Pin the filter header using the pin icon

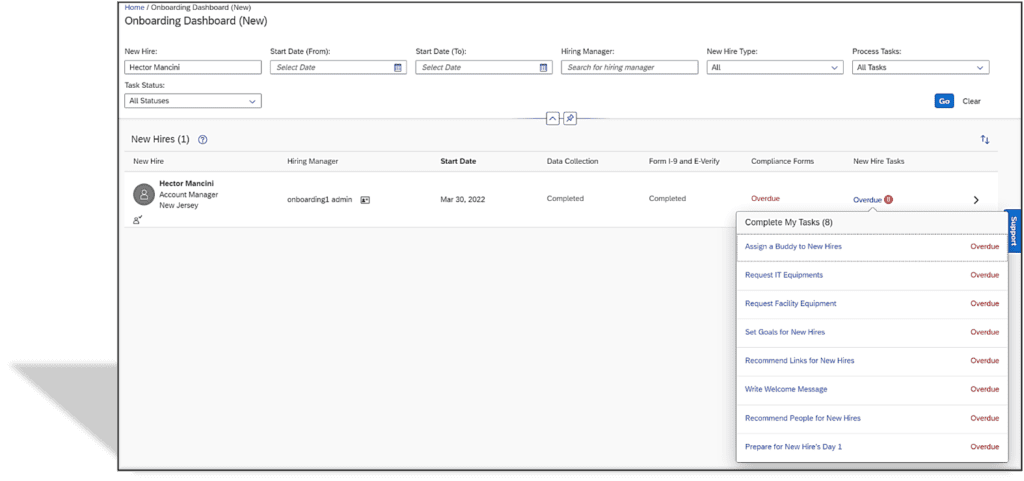(x=569, y=119)
